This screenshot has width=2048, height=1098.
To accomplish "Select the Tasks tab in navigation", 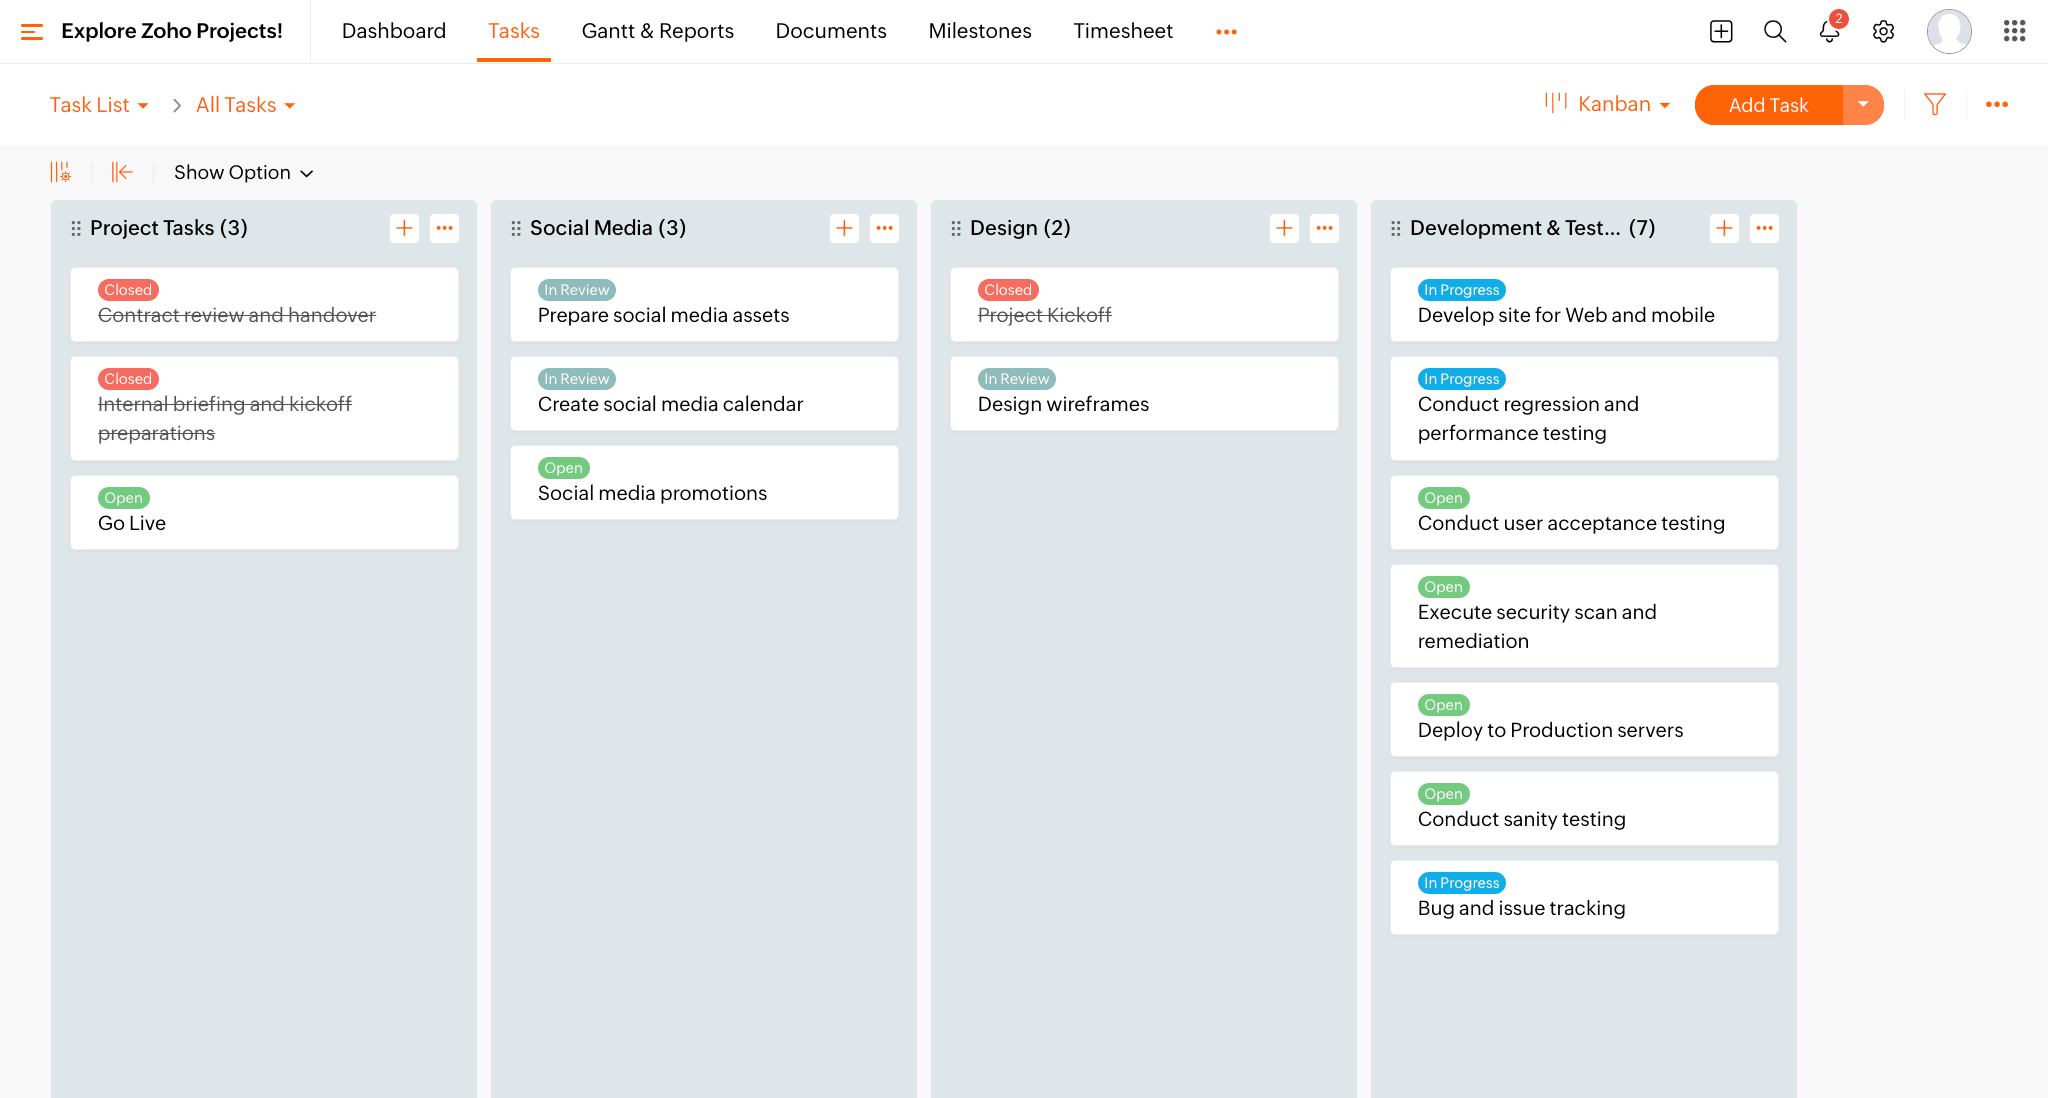I will [x=513, y=32].
